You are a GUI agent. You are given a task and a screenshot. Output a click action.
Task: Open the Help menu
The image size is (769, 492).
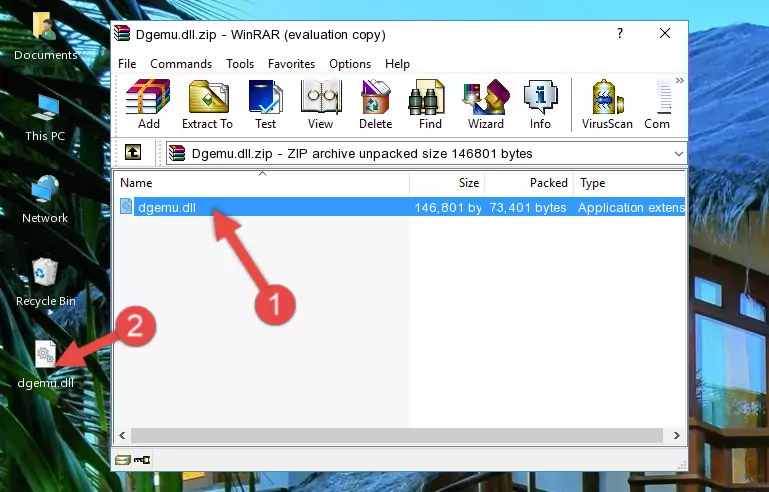[x=397, y=64]
